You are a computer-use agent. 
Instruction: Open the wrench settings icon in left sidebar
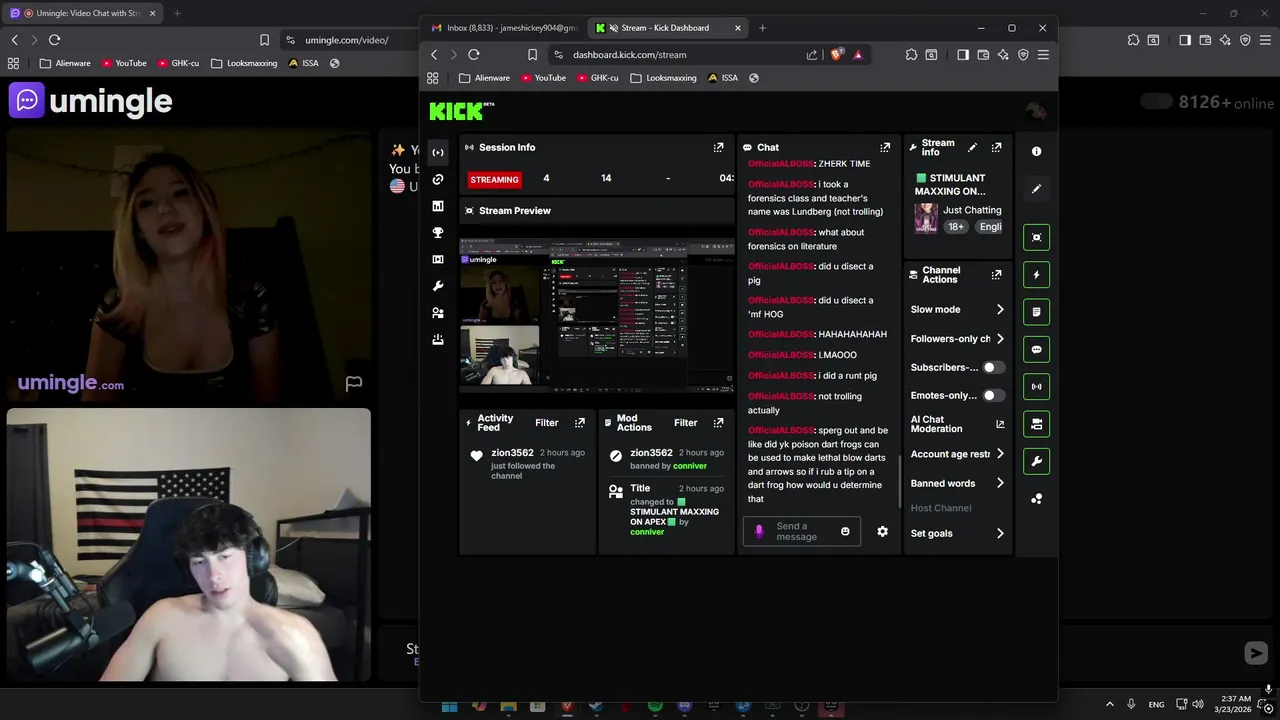click(438, 286)
